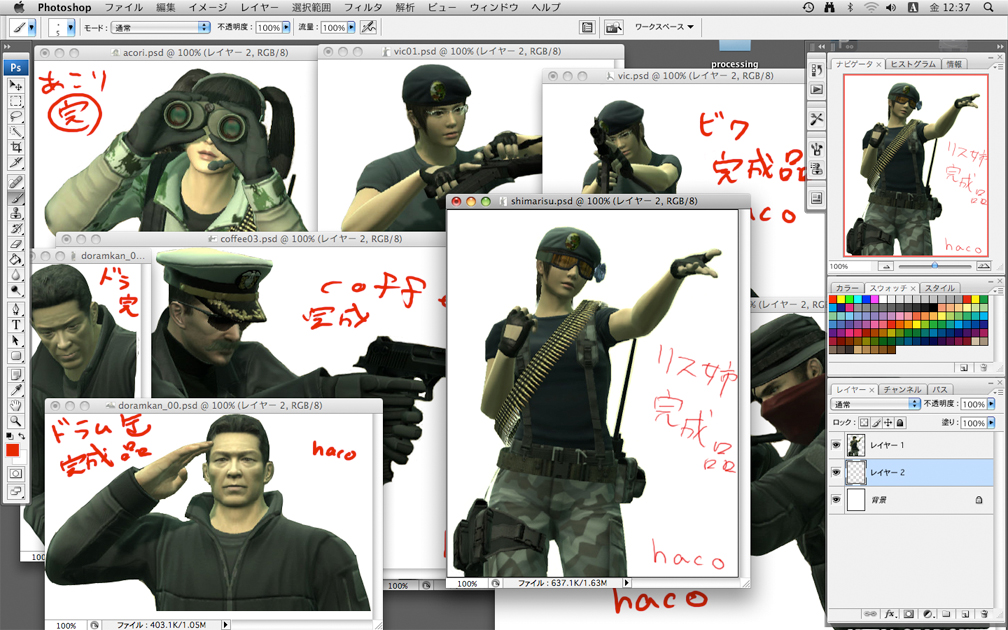Image resolution: width=1008 pixels, height=630 pixels.
Task: Switch to the カラー tab
Action: click(846, 288)
